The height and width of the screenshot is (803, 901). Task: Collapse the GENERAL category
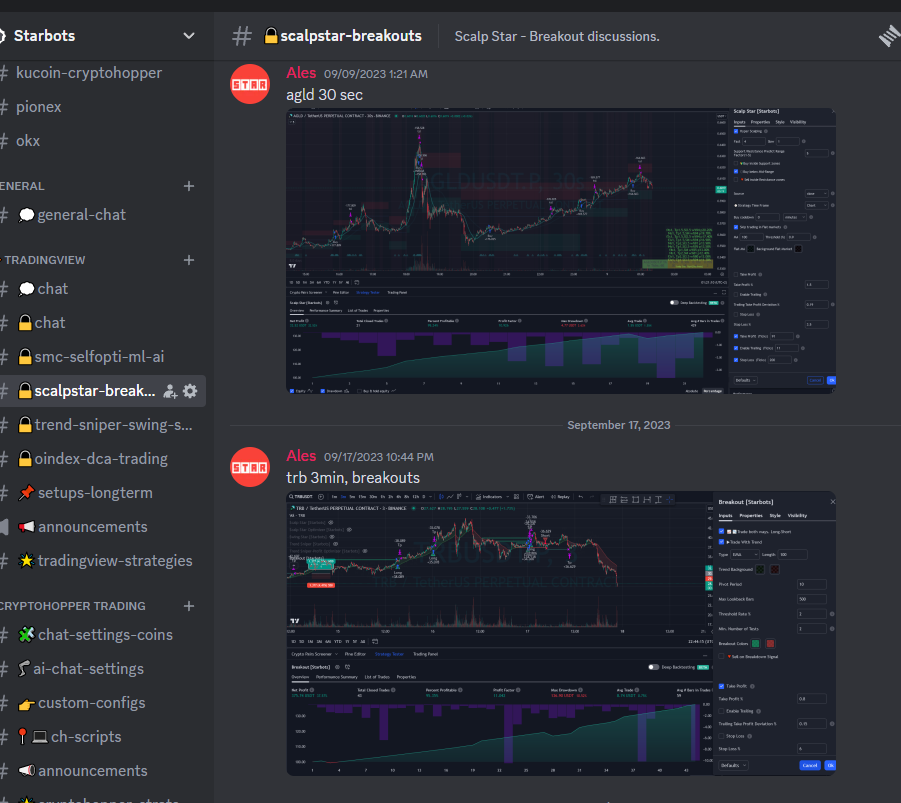point(22,186)
